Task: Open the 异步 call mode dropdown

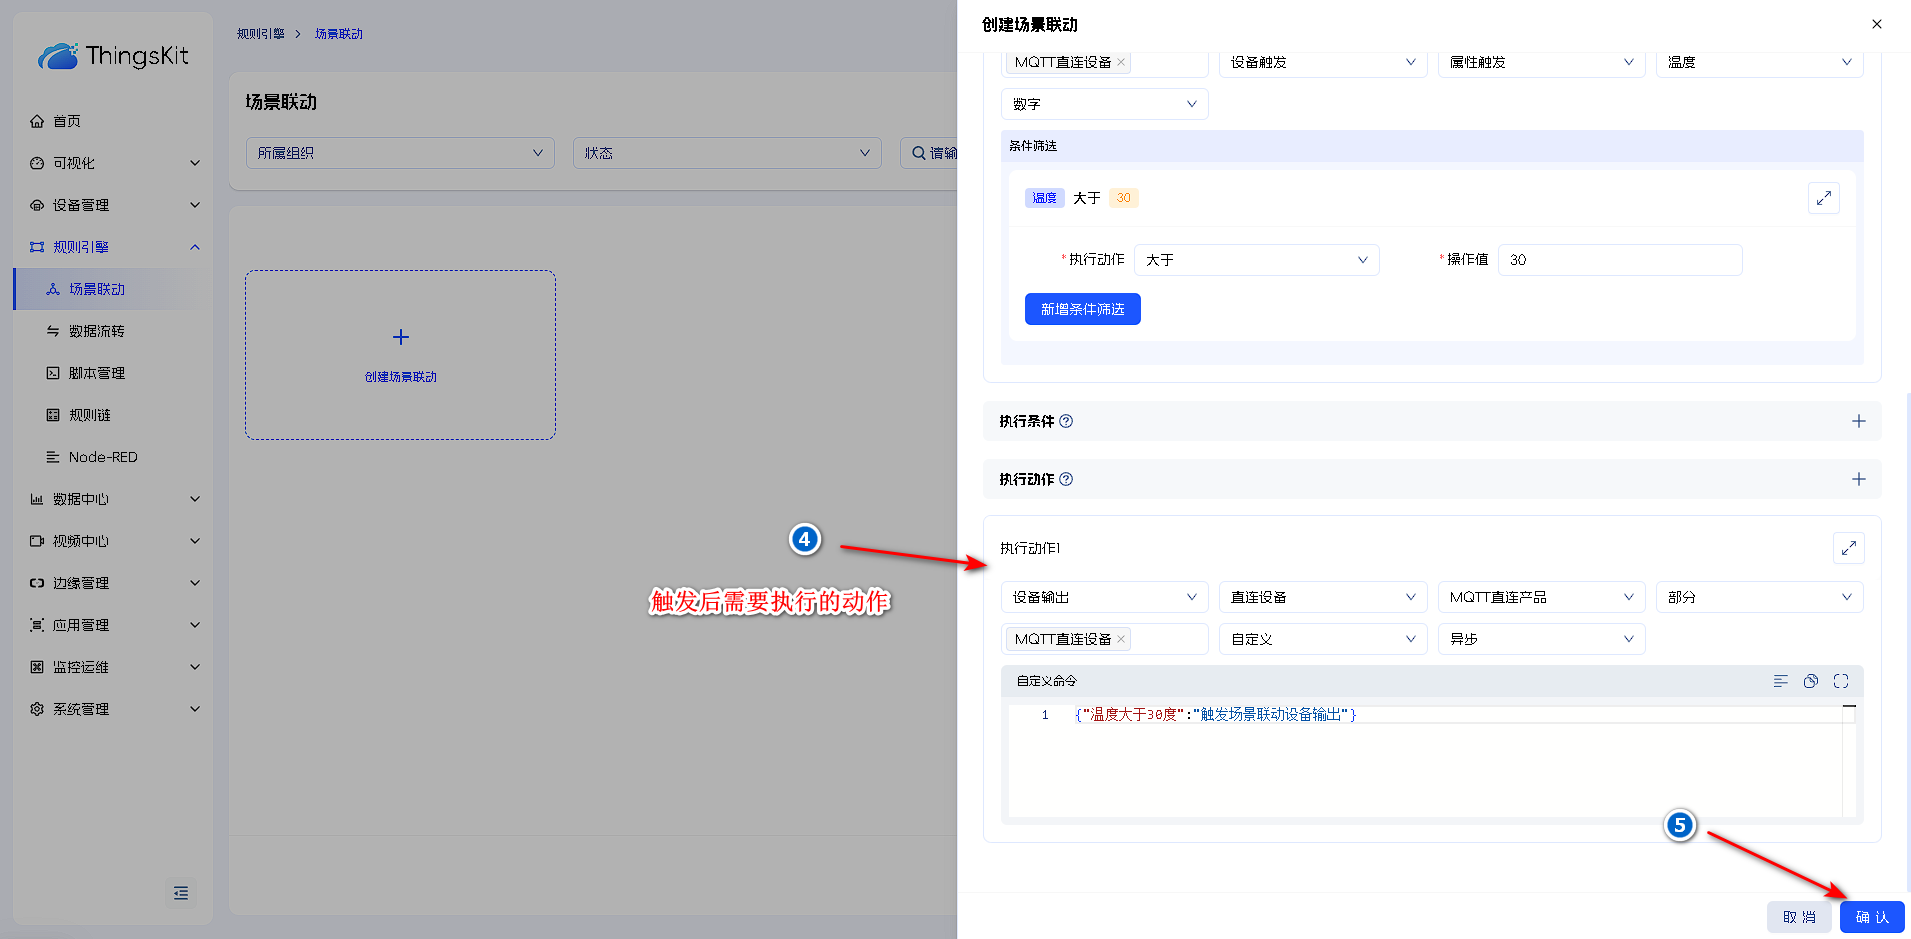Action: (x=1540, y=639)
